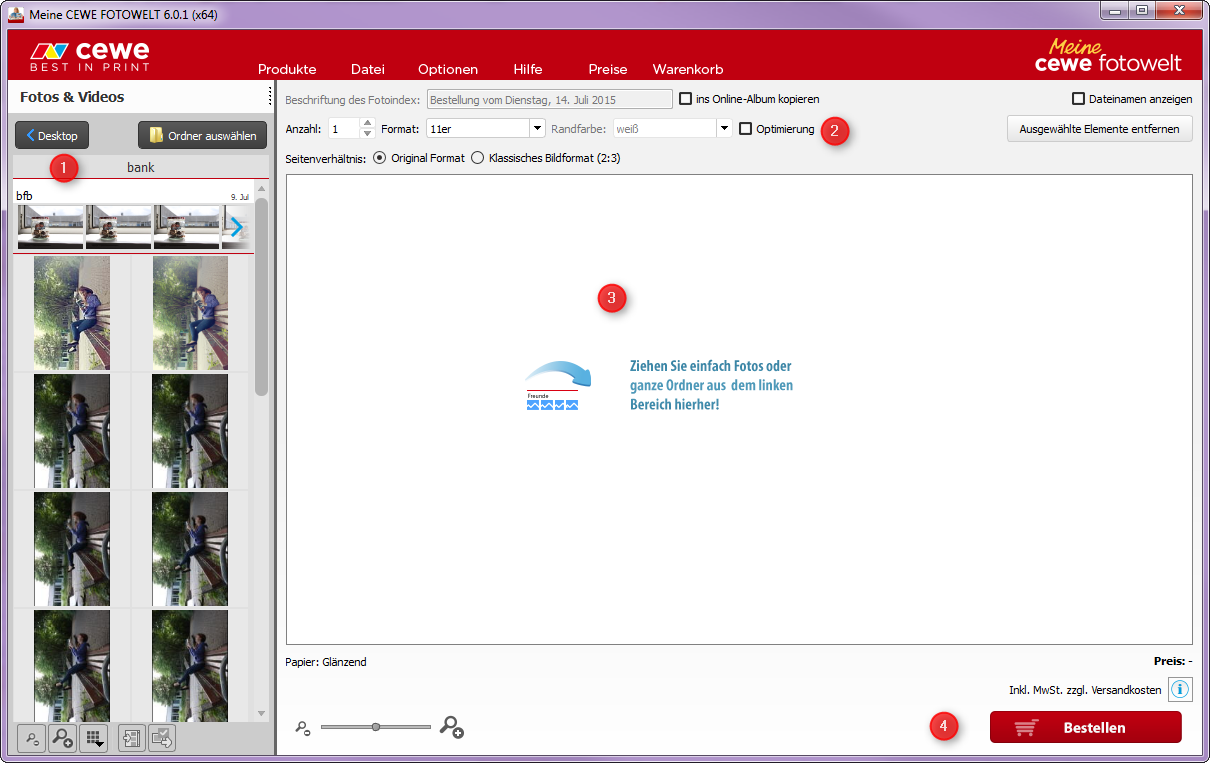This screenshot has width=1210, height=763.
Task: Decrease Anzahl with the down arrow
Action: [x=367, y=133]
